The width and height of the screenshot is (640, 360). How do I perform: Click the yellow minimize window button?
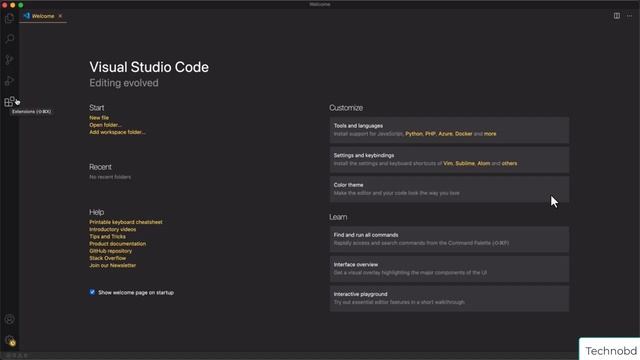13,5
